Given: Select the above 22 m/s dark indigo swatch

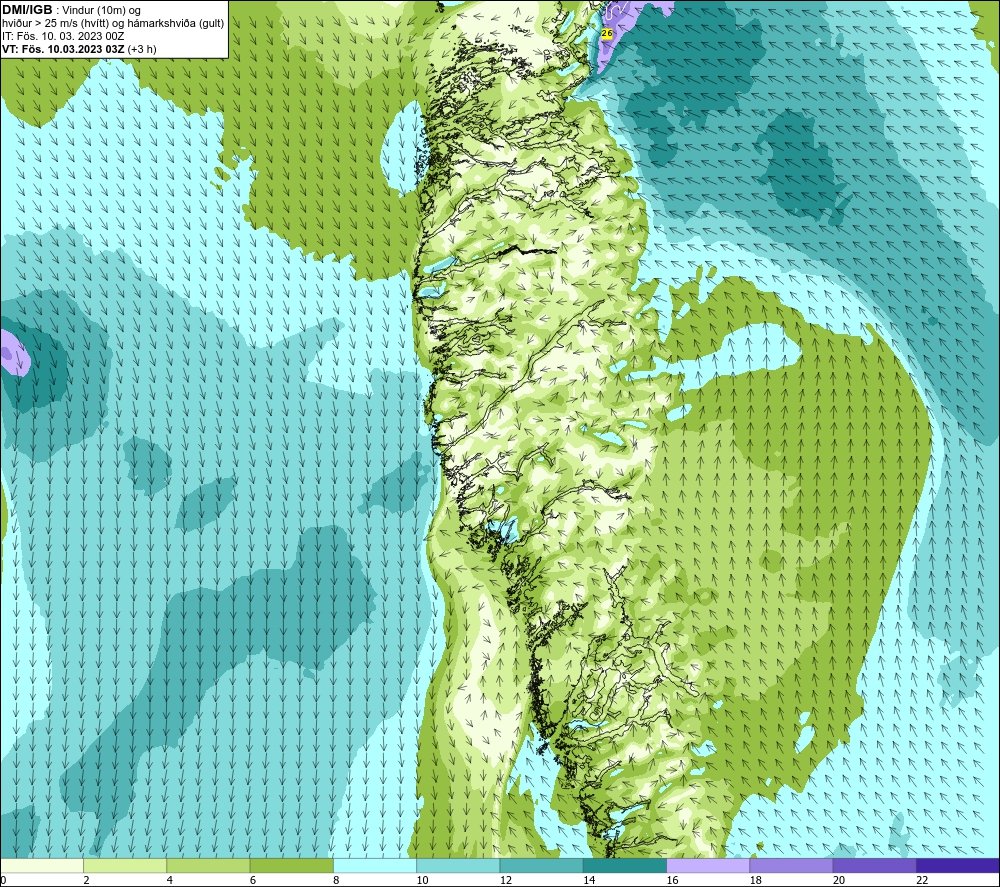Looking at the screenshot, I should tap(958, 865).
